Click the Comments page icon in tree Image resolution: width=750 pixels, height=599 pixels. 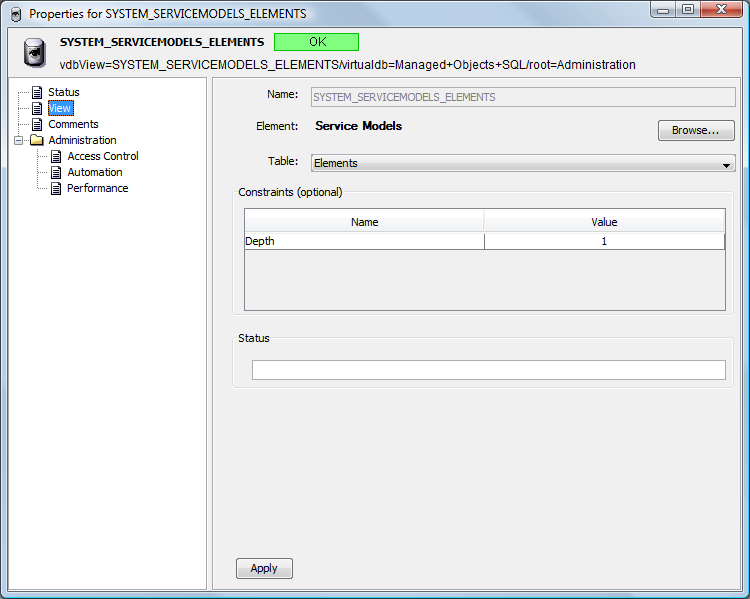37,124
